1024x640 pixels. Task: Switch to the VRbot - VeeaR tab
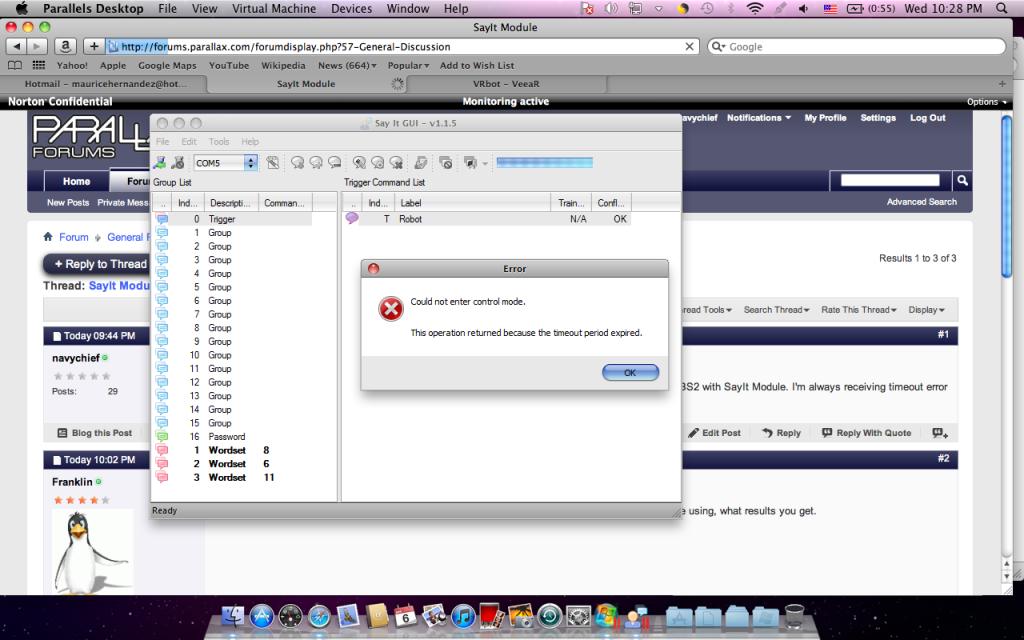506,84
